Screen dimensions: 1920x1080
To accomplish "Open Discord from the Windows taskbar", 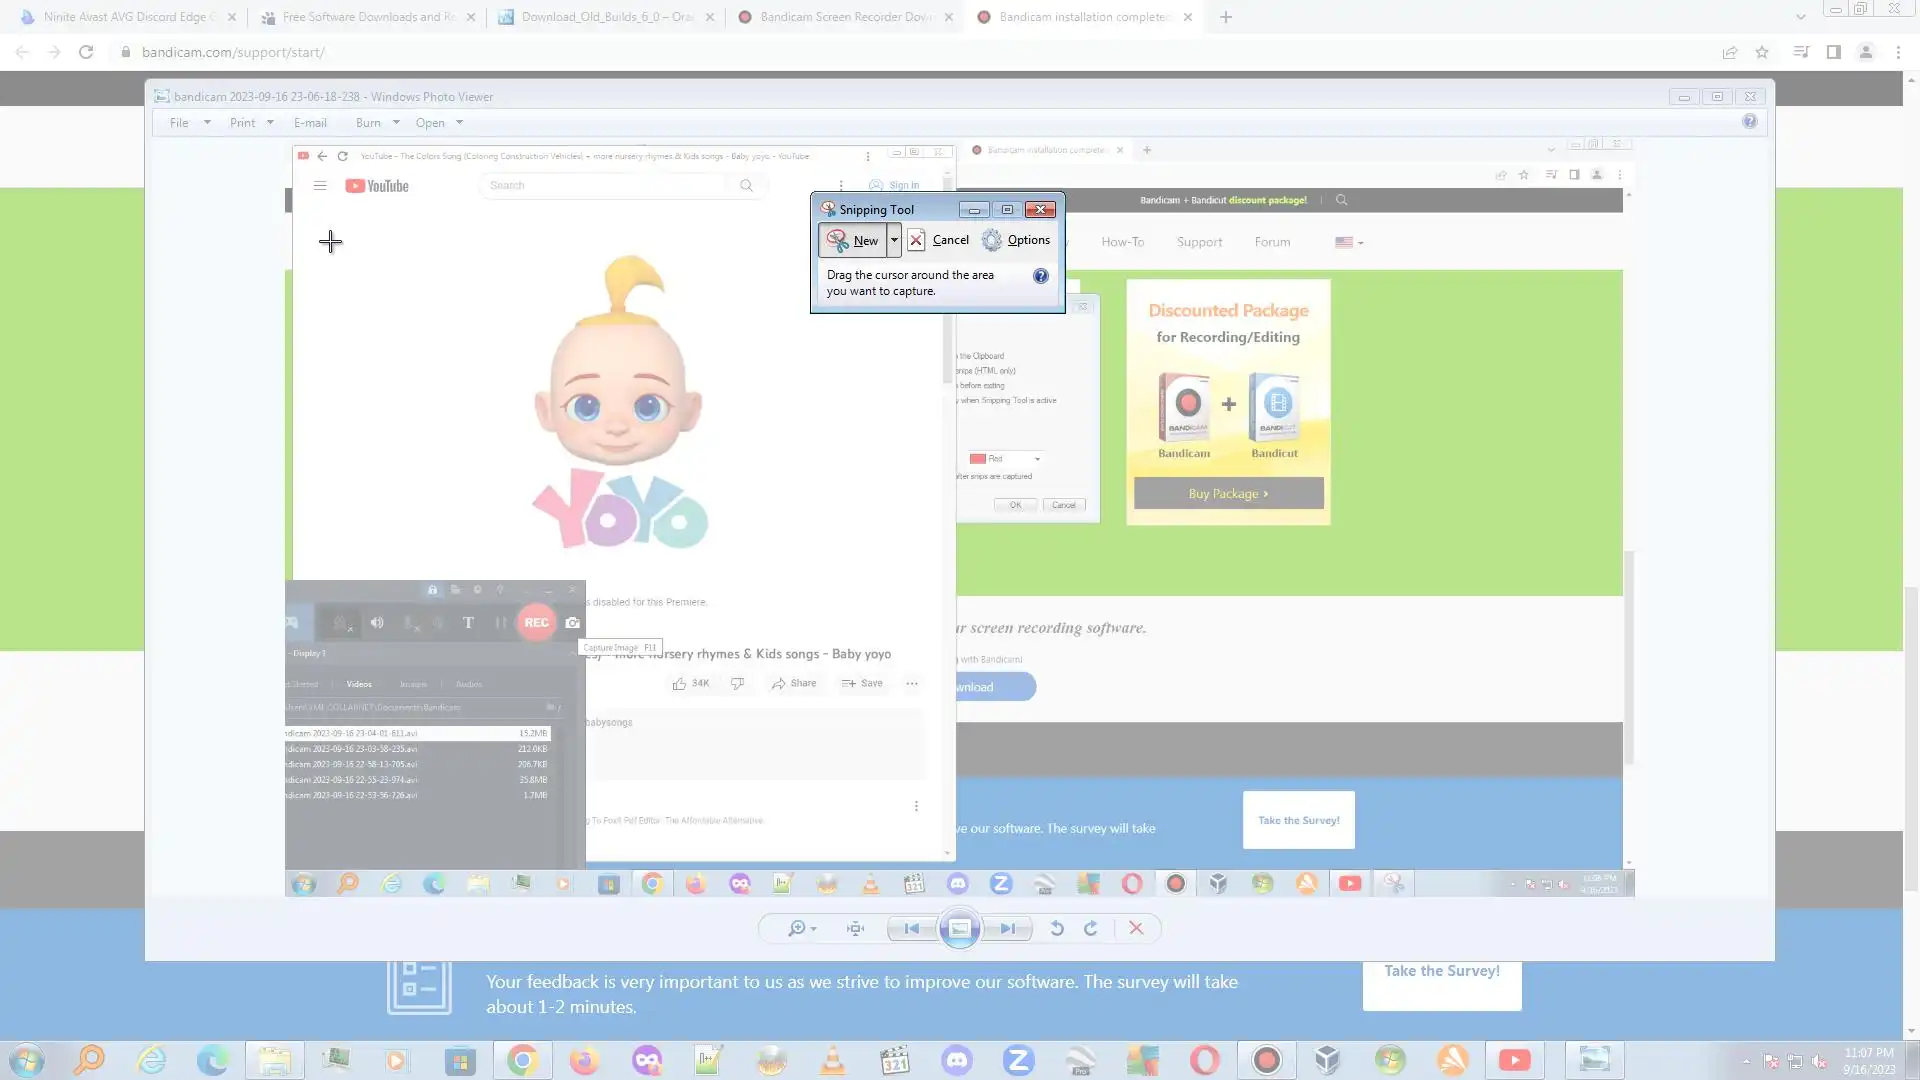I will [957, 1060].
